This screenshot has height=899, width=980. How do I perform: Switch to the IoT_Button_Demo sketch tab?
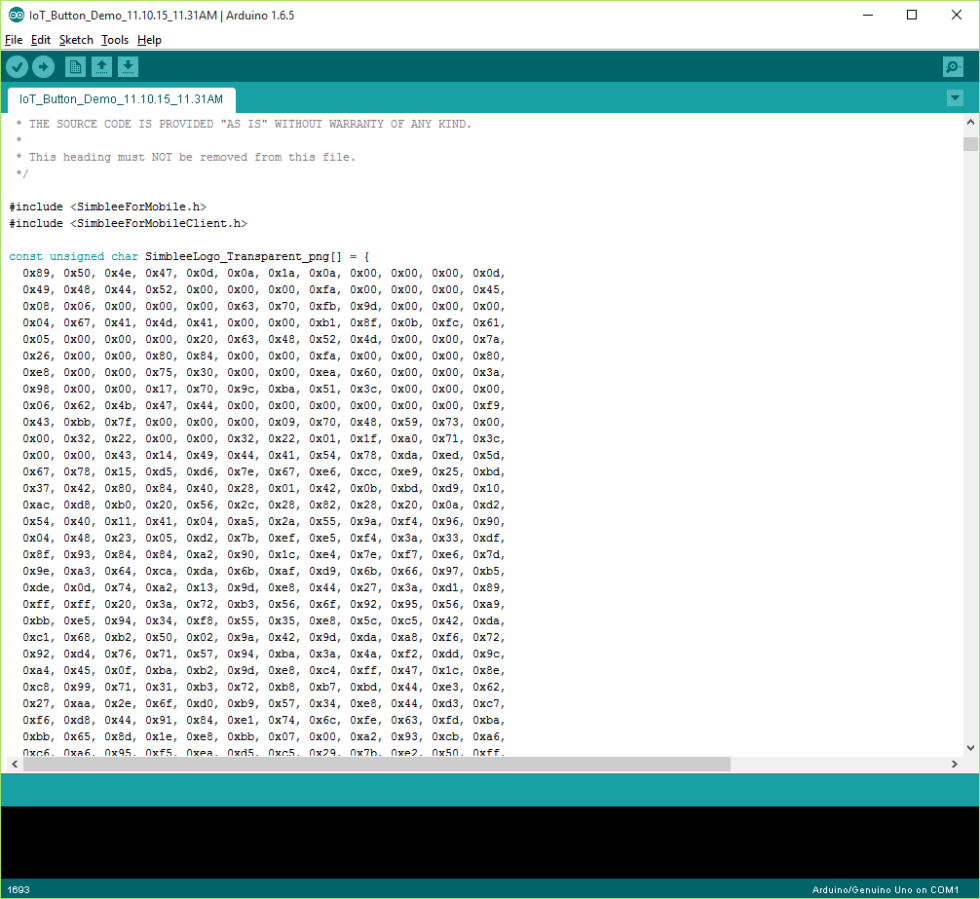tap(120, 100)
